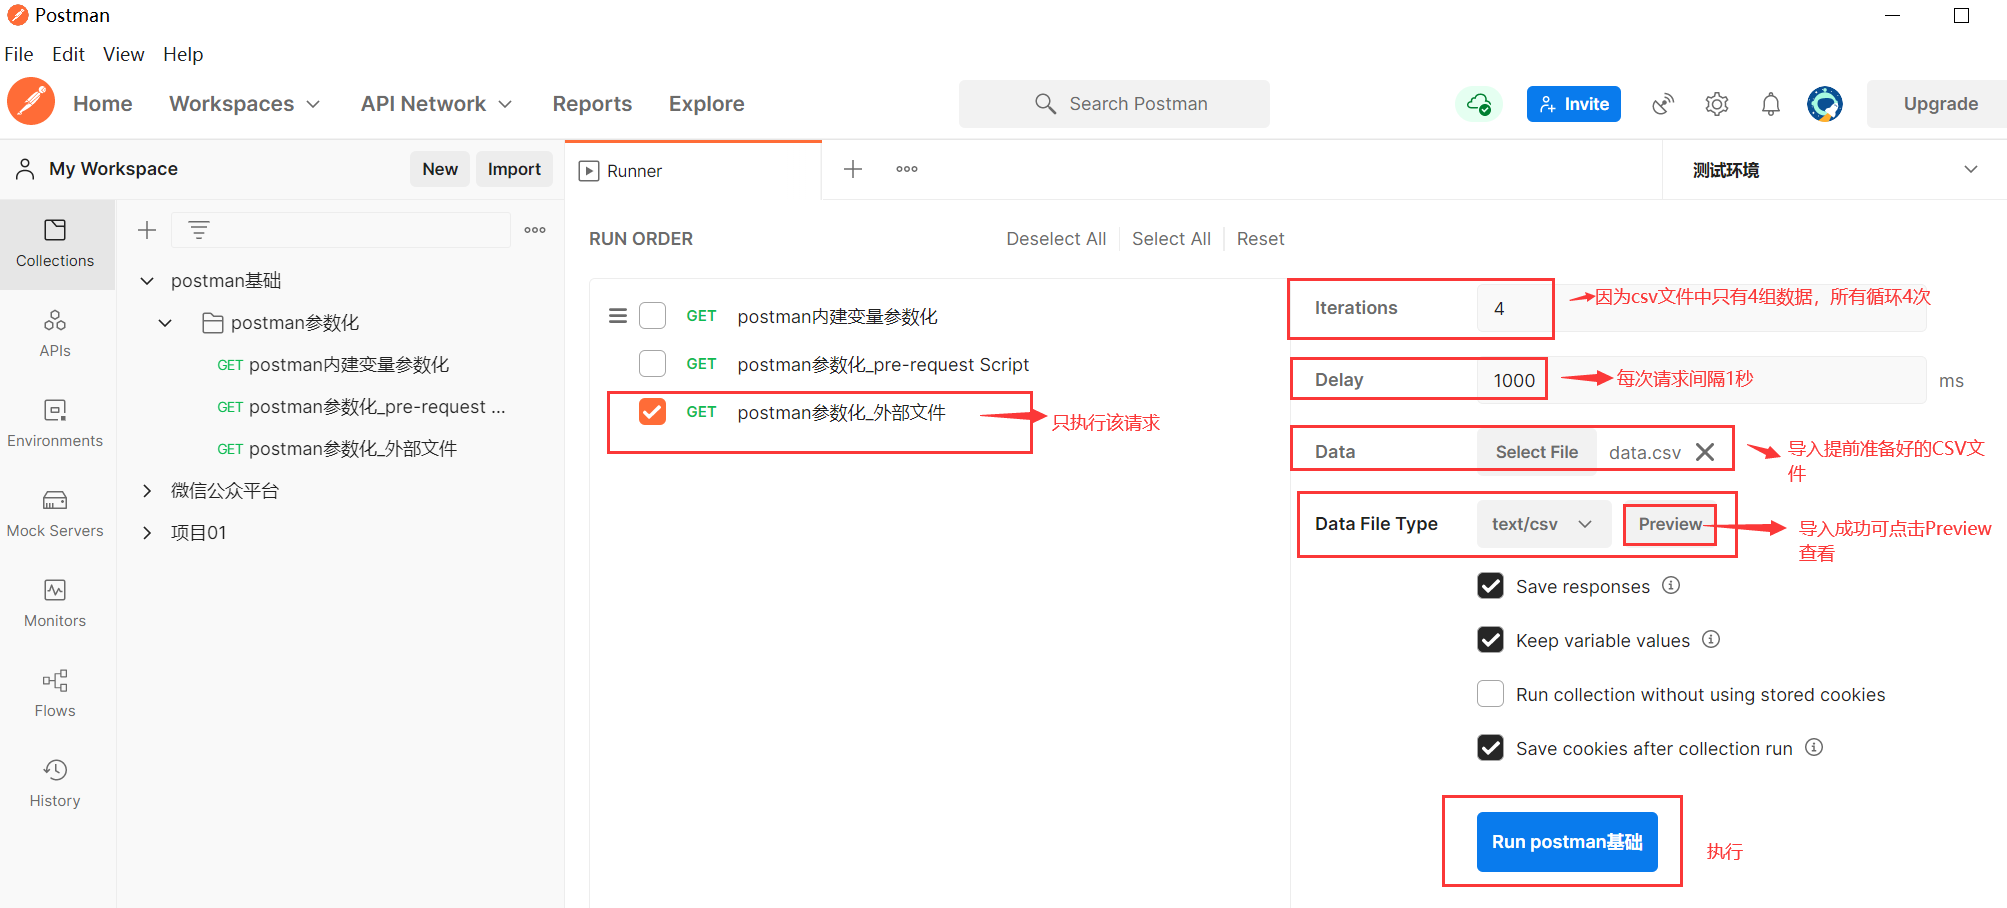Click Run postman基础 button
This screenshot has width=2007, height=908.
pos(1567,842)
